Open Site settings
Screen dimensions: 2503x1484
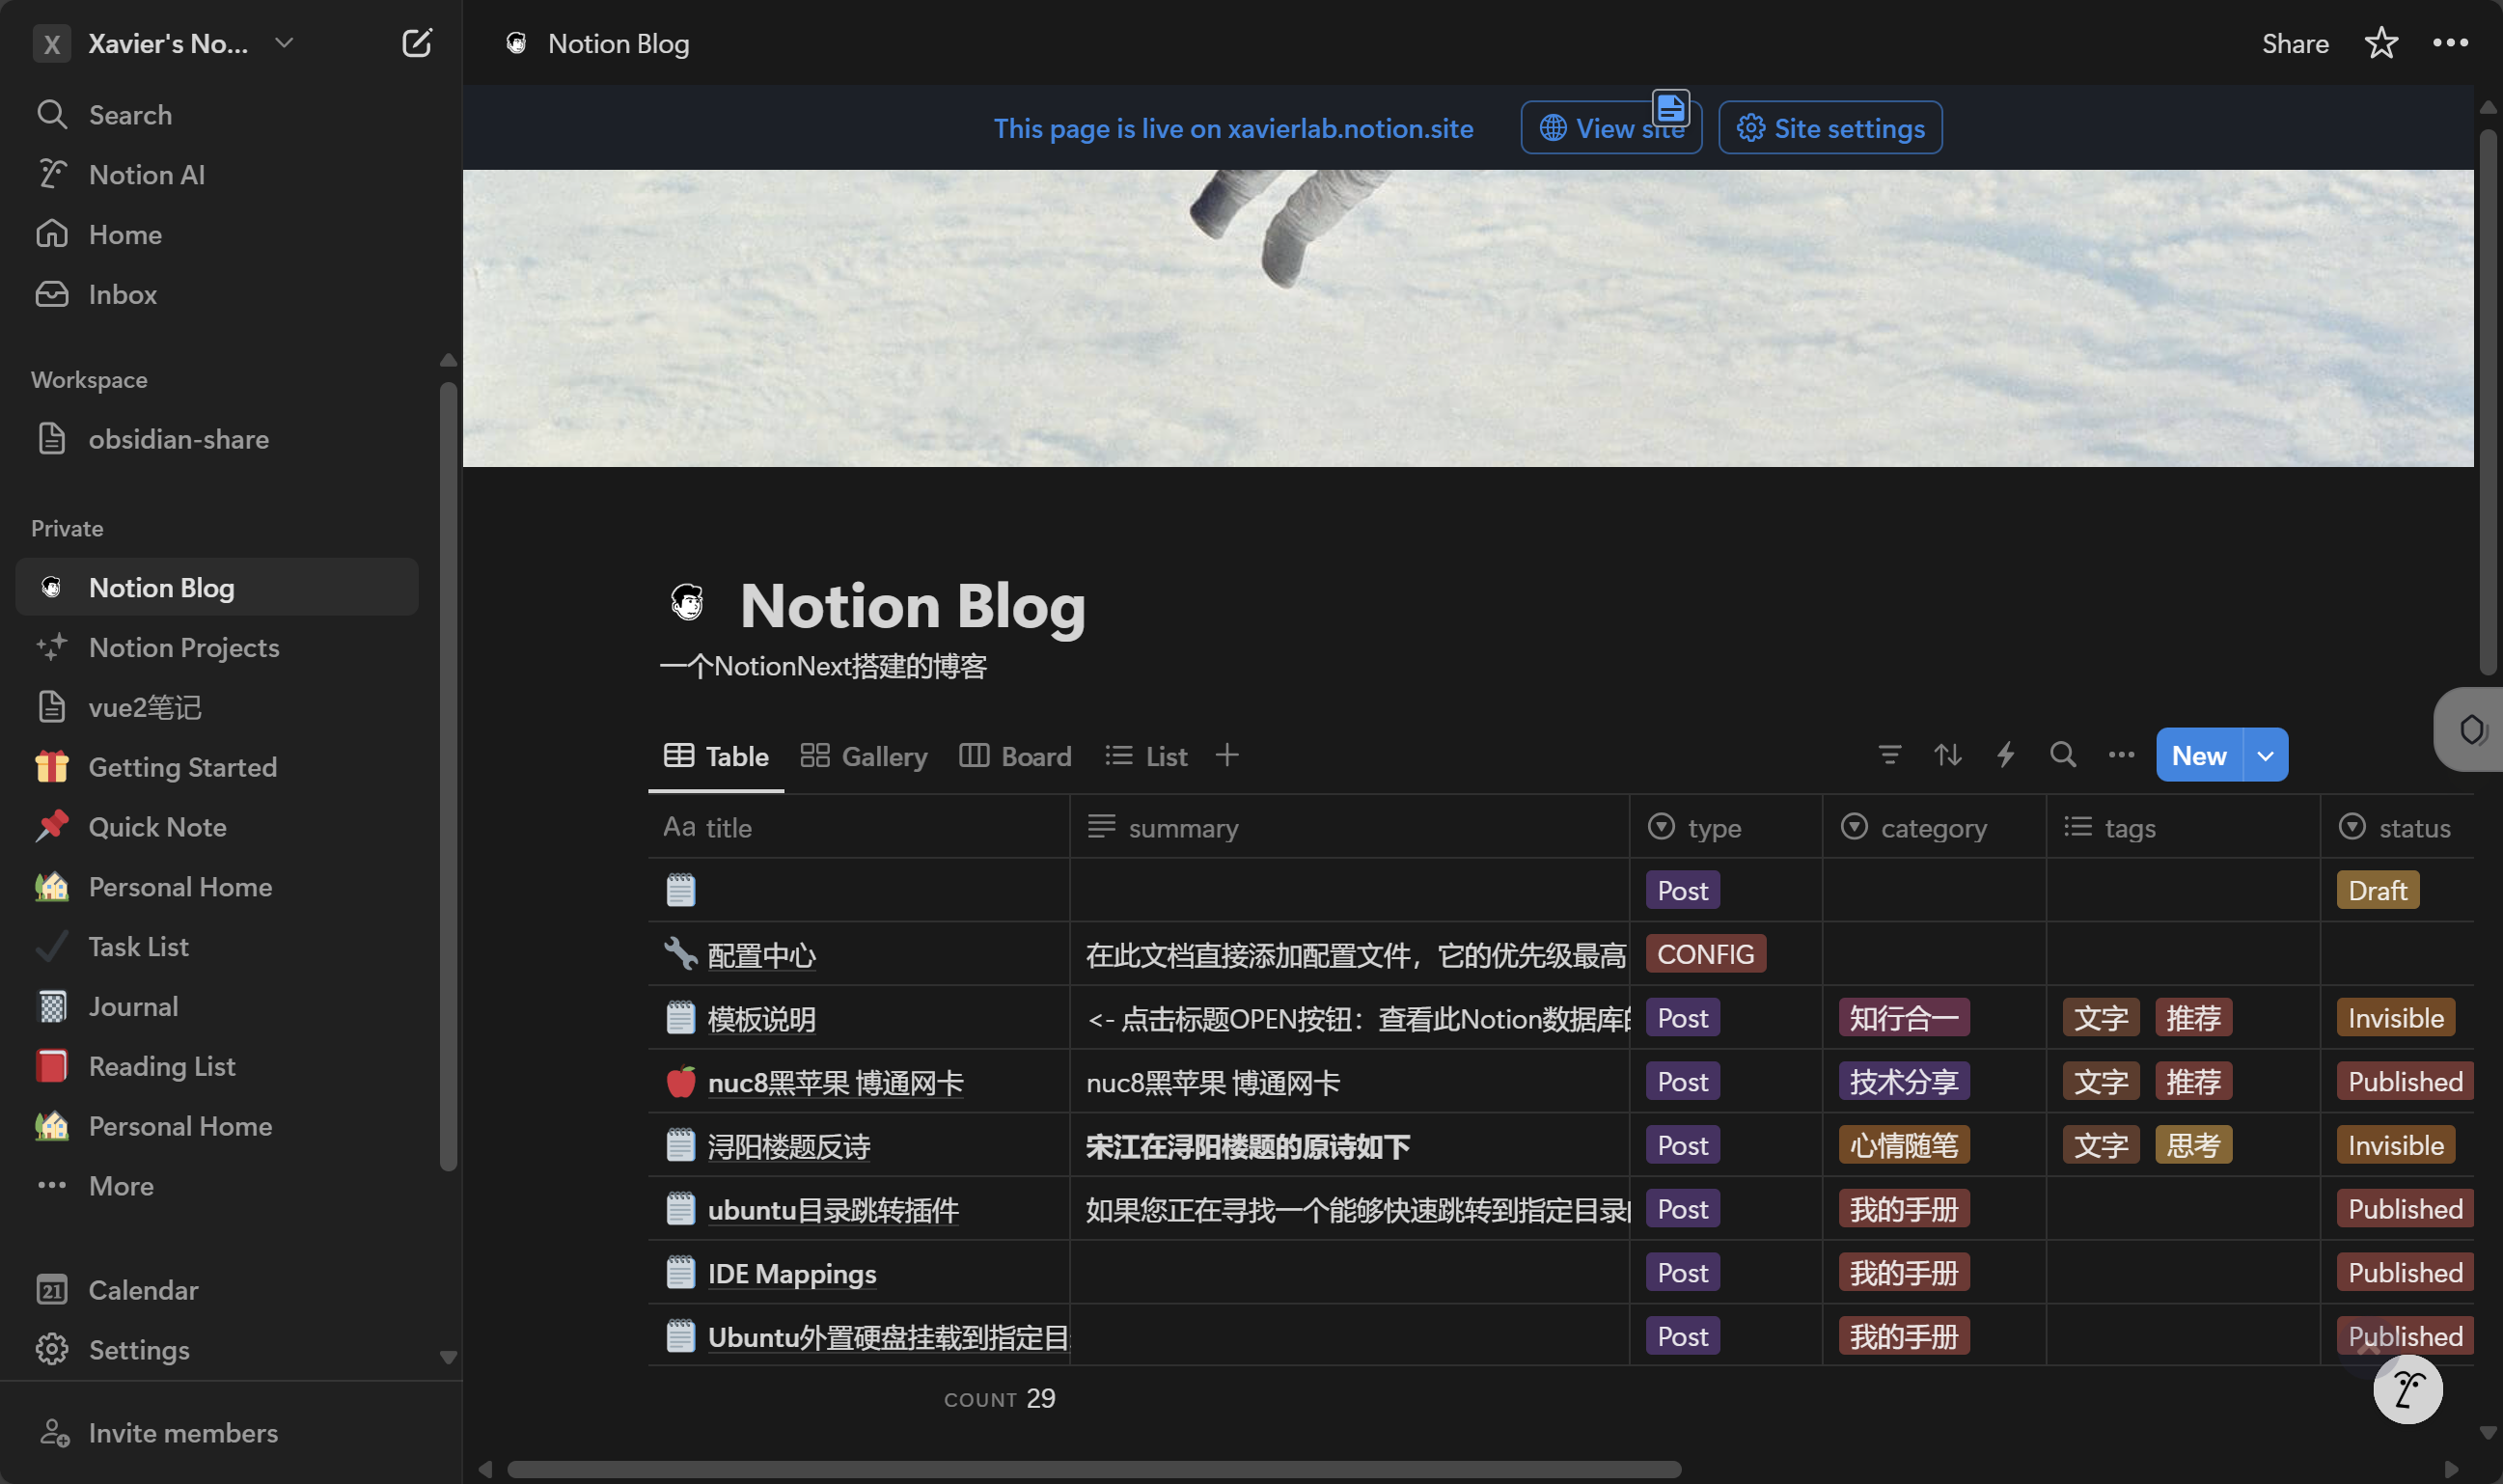pos(1830,128)
